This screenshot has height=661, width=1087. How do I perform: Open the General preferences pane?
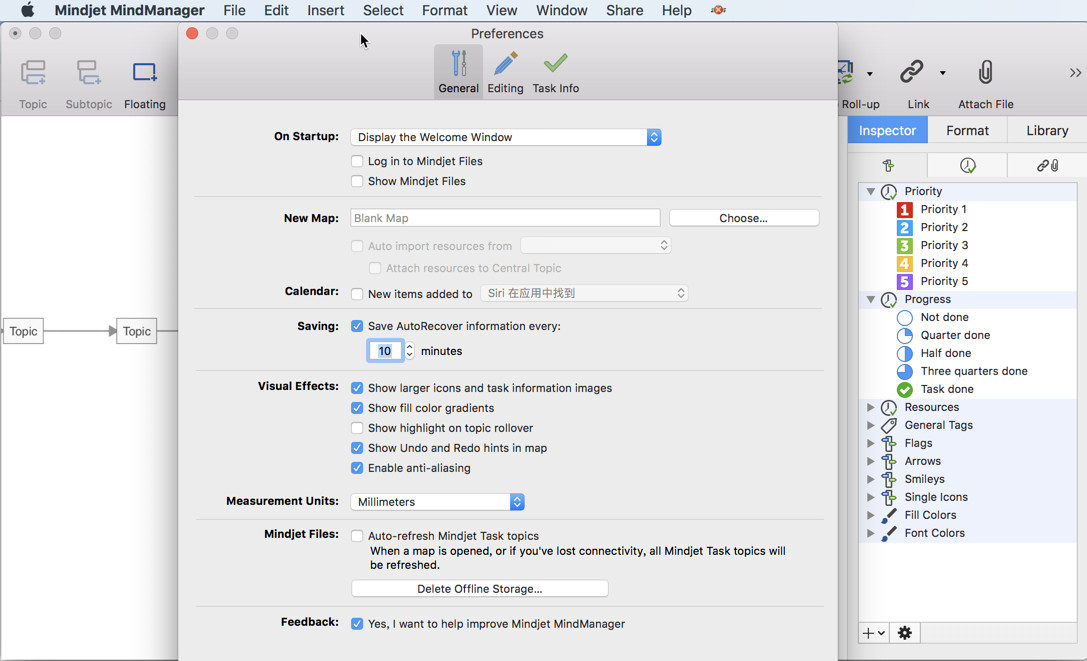458,71
